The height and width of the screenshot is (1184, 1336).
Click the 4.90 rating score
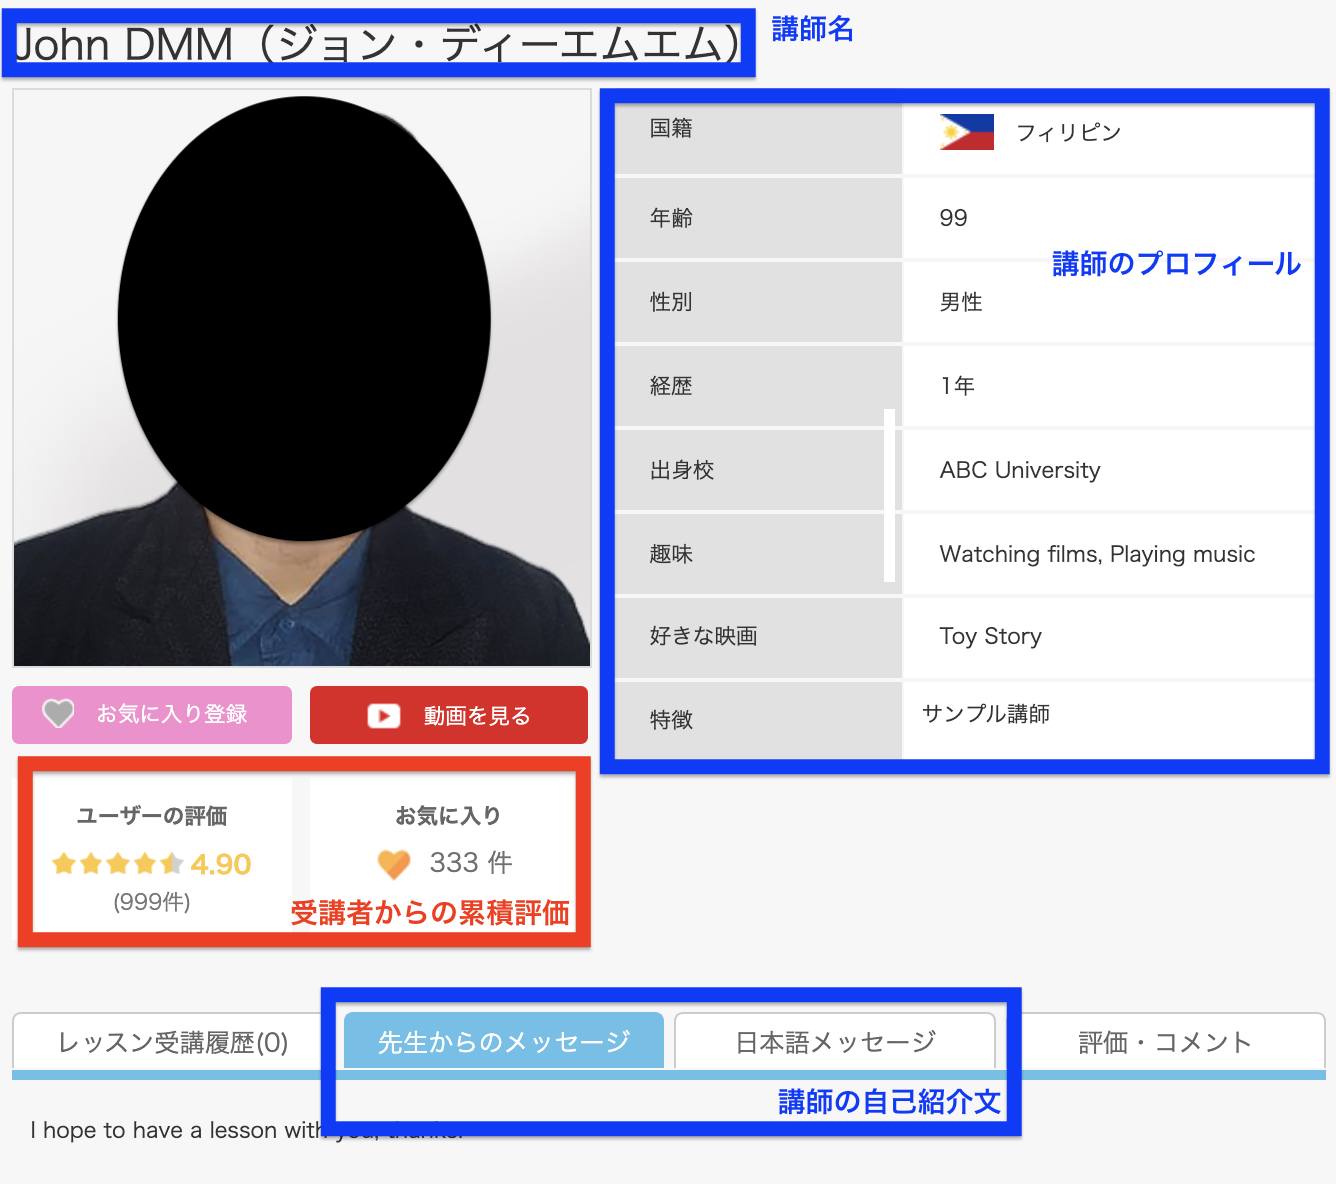pyautogui.click(x=222, y=863)
